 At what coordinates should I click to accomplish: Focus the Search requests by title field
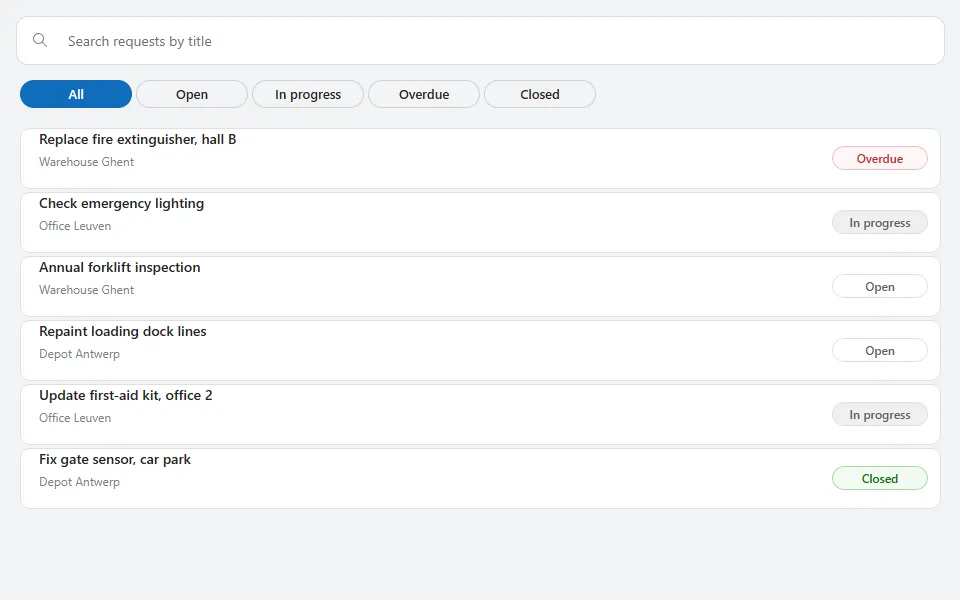480,40
